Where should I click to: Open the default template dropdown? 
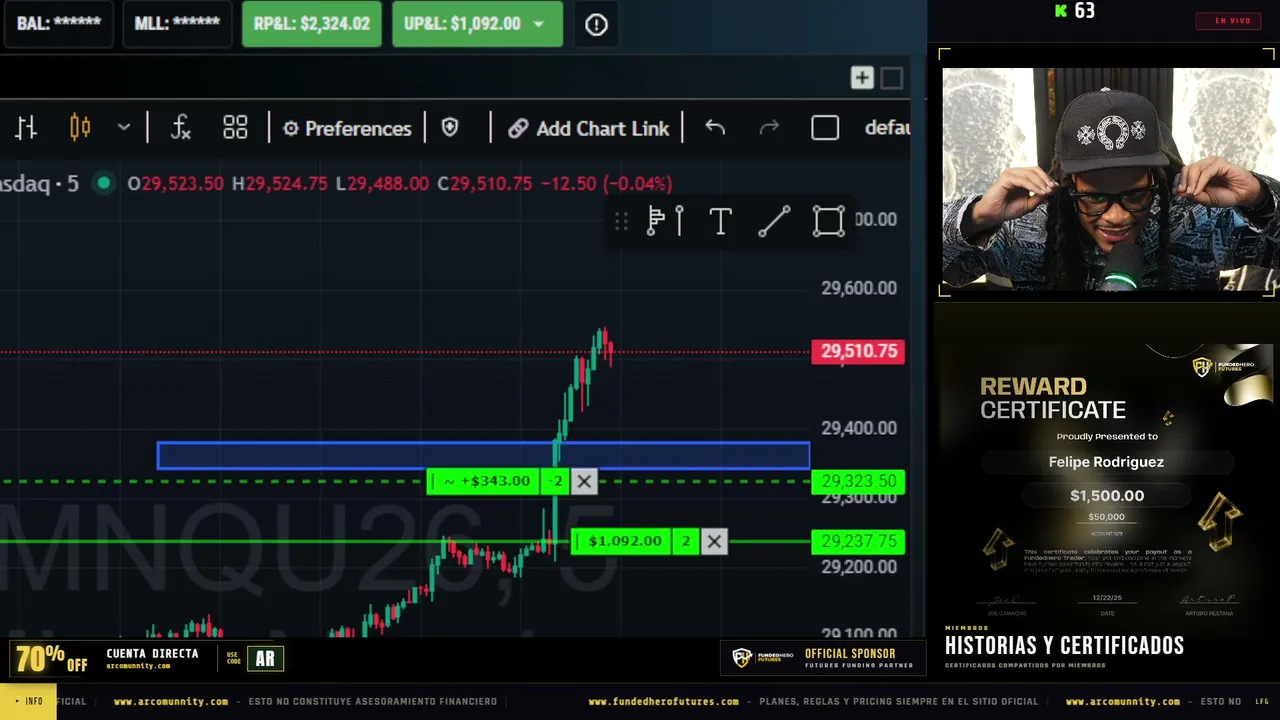tap(887, 128)
